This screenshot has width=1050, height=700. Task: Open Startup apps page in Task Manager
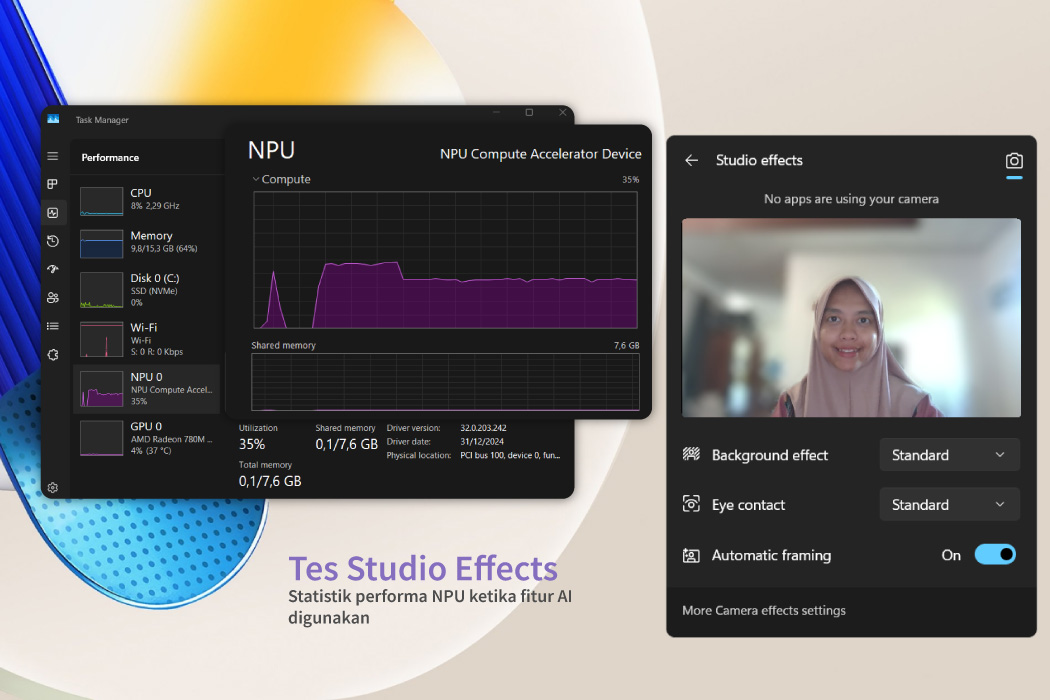tap(53, 269)
